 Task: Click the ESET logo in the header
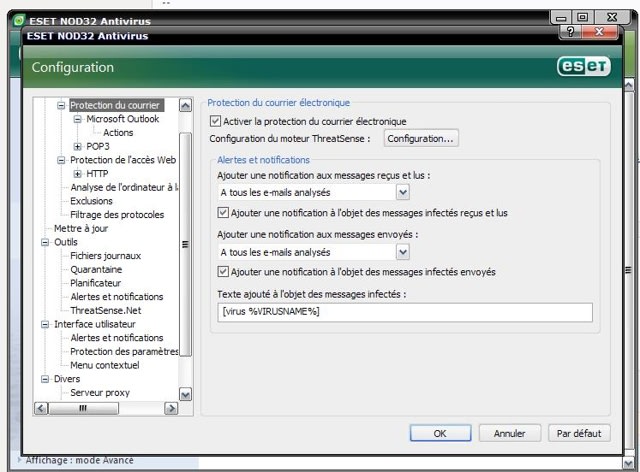[584, 66]
